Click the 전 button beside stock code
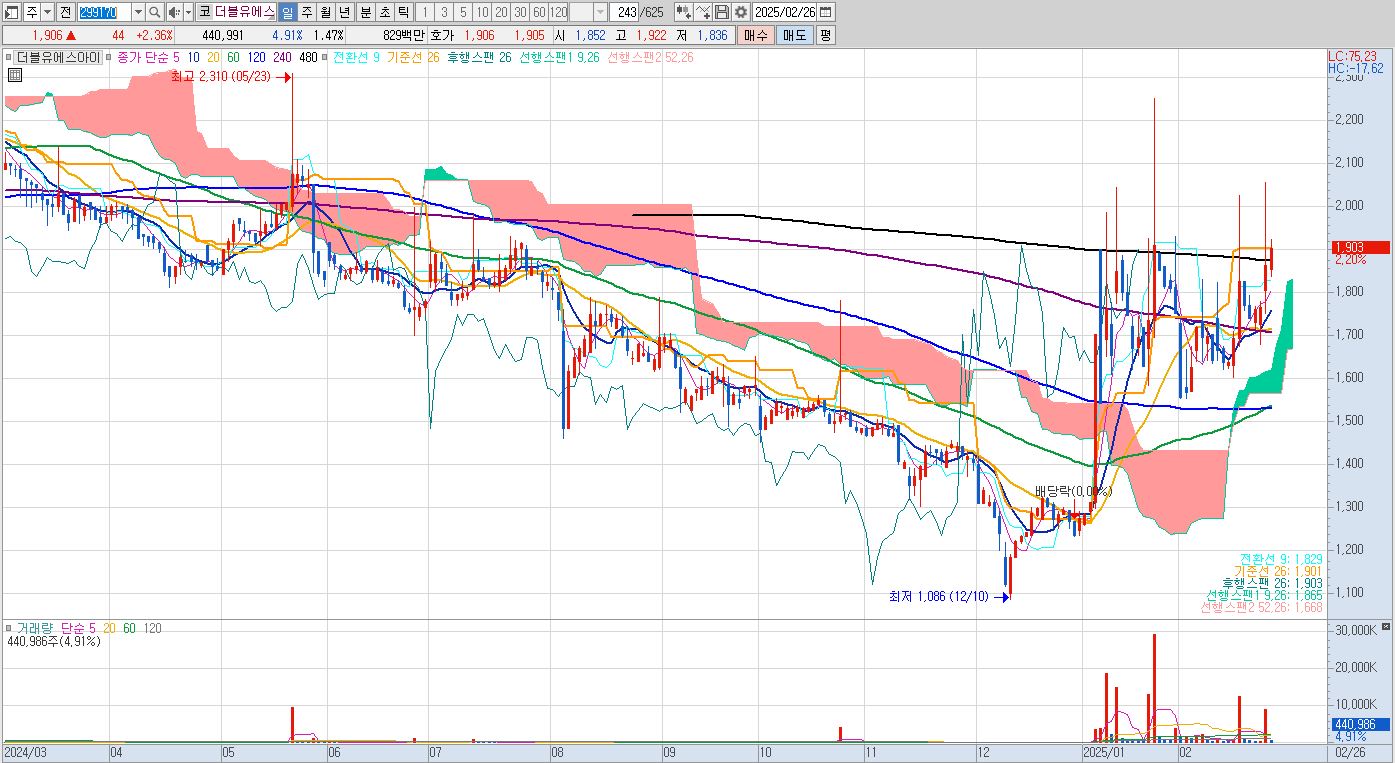Image resolution: width=1395 pixels, height=763 pixels. [x=66, y=12]
